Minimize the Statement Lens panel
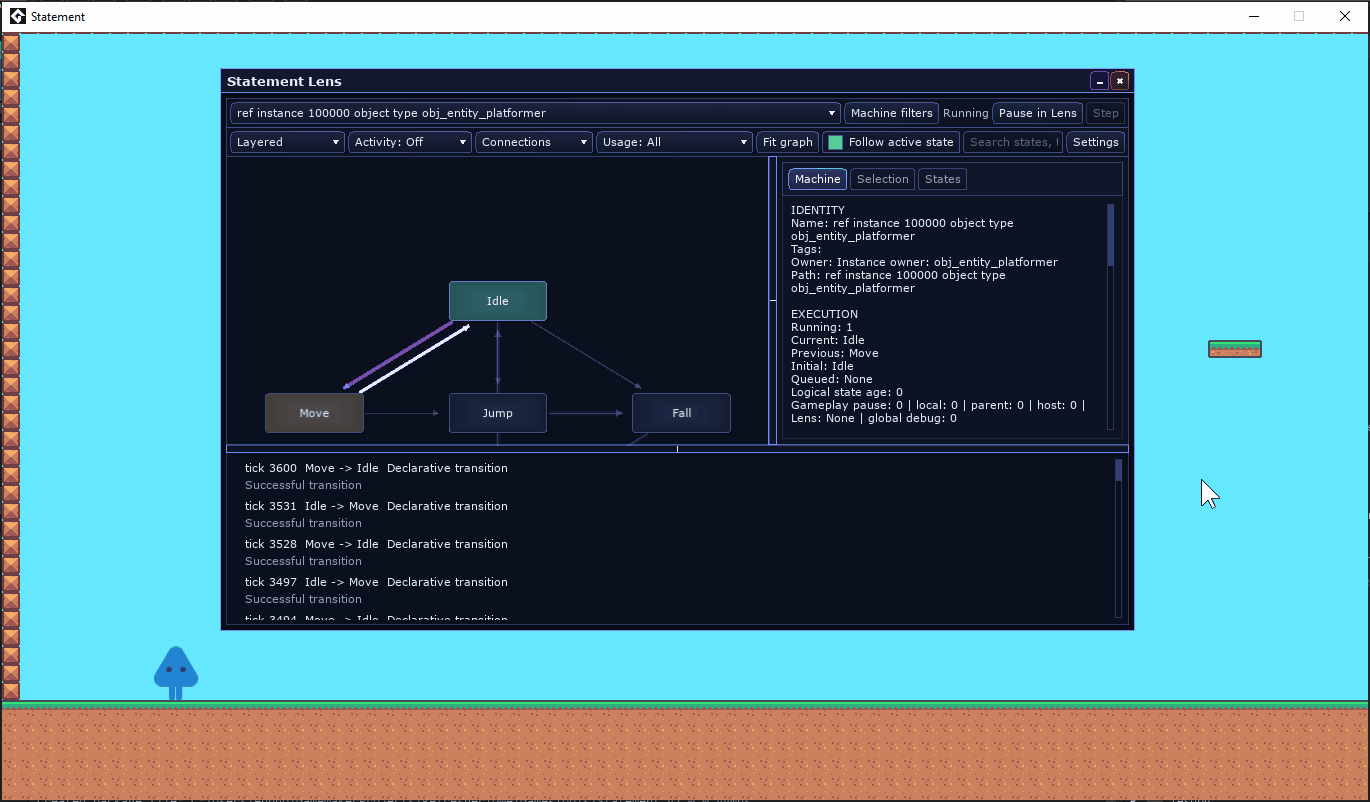This screenshot has height=802, width=1370. [x=1099, y=81]
